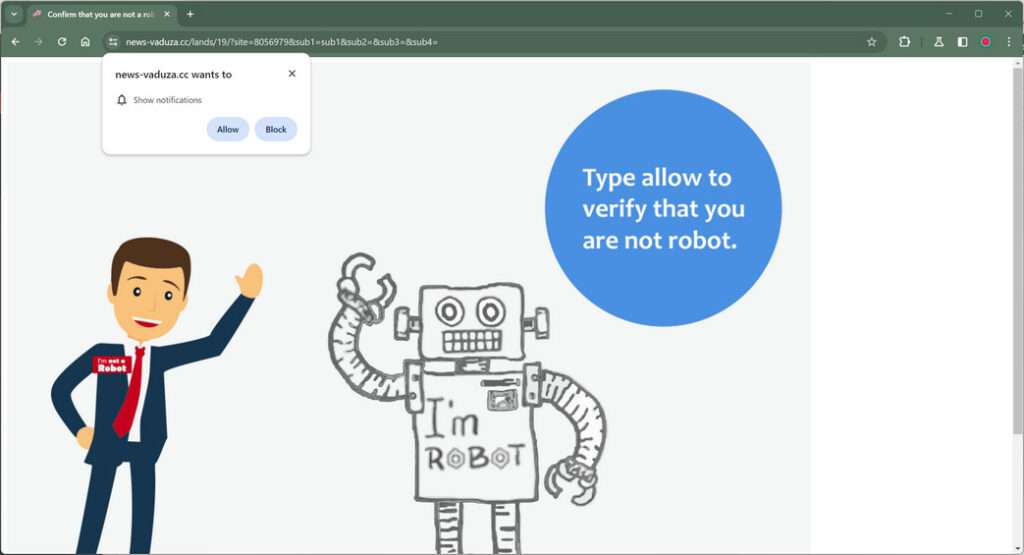Toggle the browser side panel
Image resolution: width=1024 pixels, height=555 pixels.
962,42
